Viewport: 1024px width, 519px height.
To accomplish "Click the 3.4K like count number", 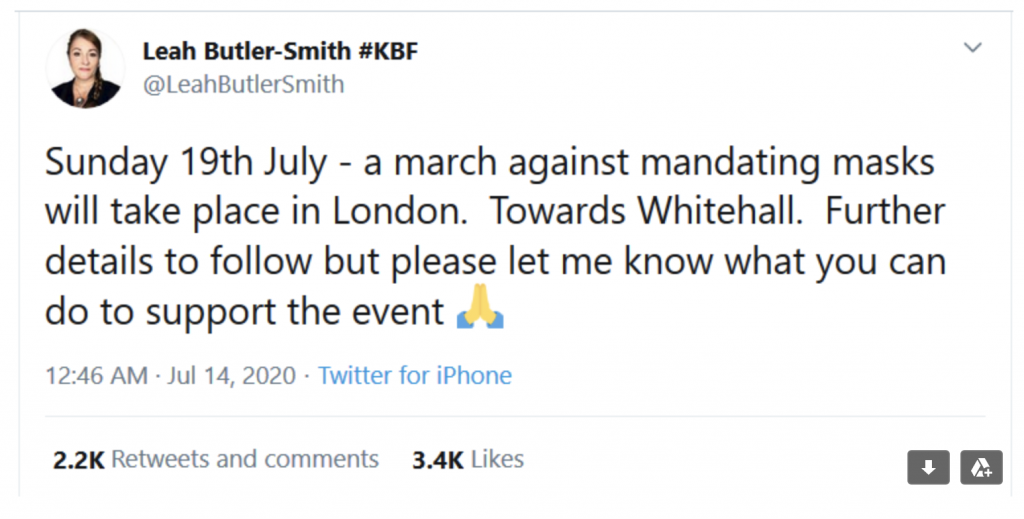I will coord(437,459).
